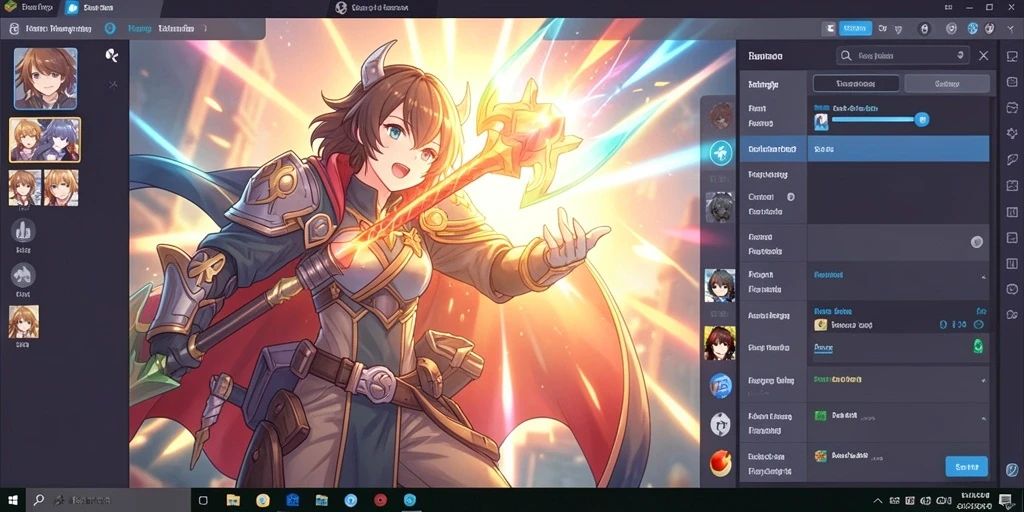Viewport: 1024px width, 512px height.
Task: Click the blue globe icon in top toolbar
Action: click(972, 29)
